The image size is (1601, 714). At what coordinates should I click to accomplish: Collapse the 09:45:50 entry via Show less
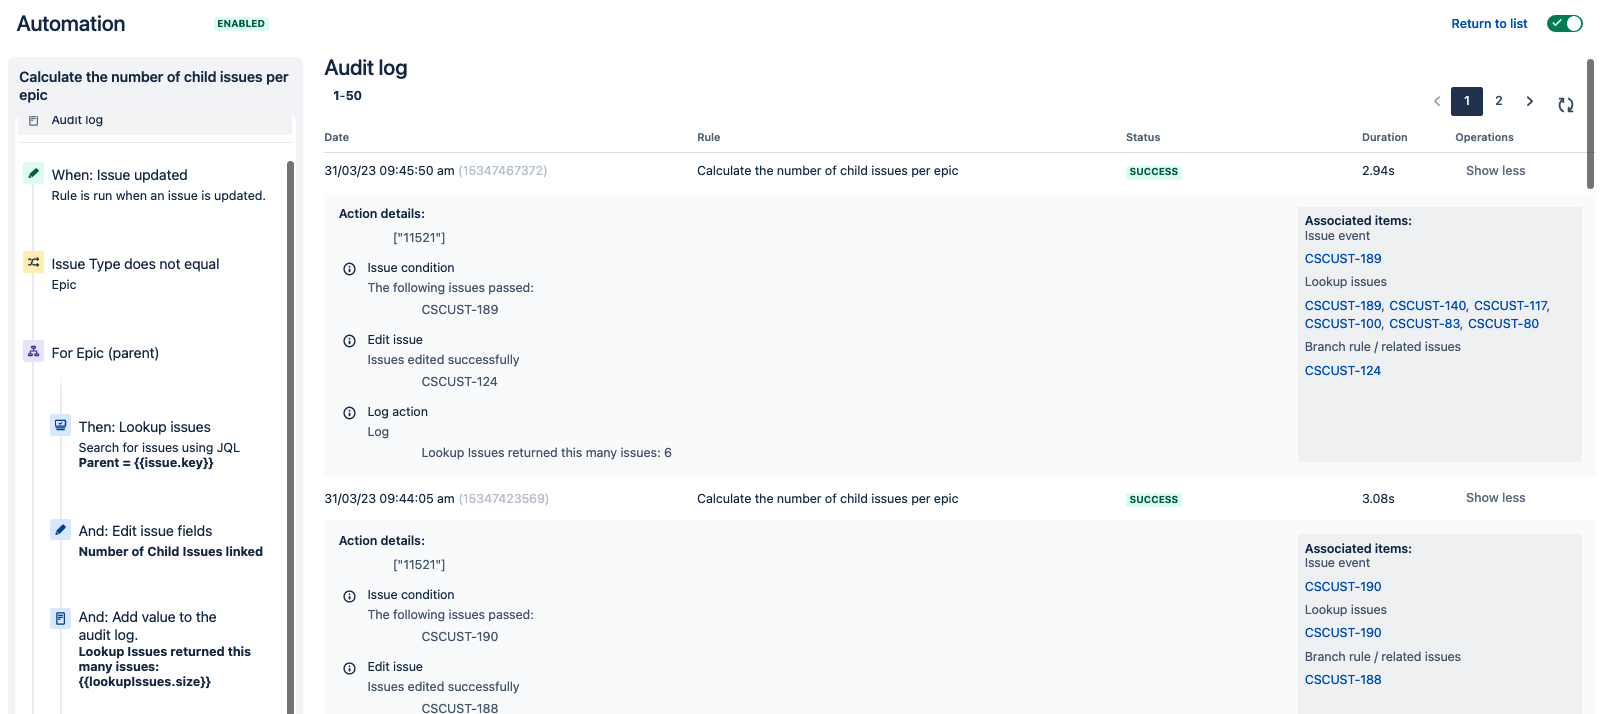1495,170
